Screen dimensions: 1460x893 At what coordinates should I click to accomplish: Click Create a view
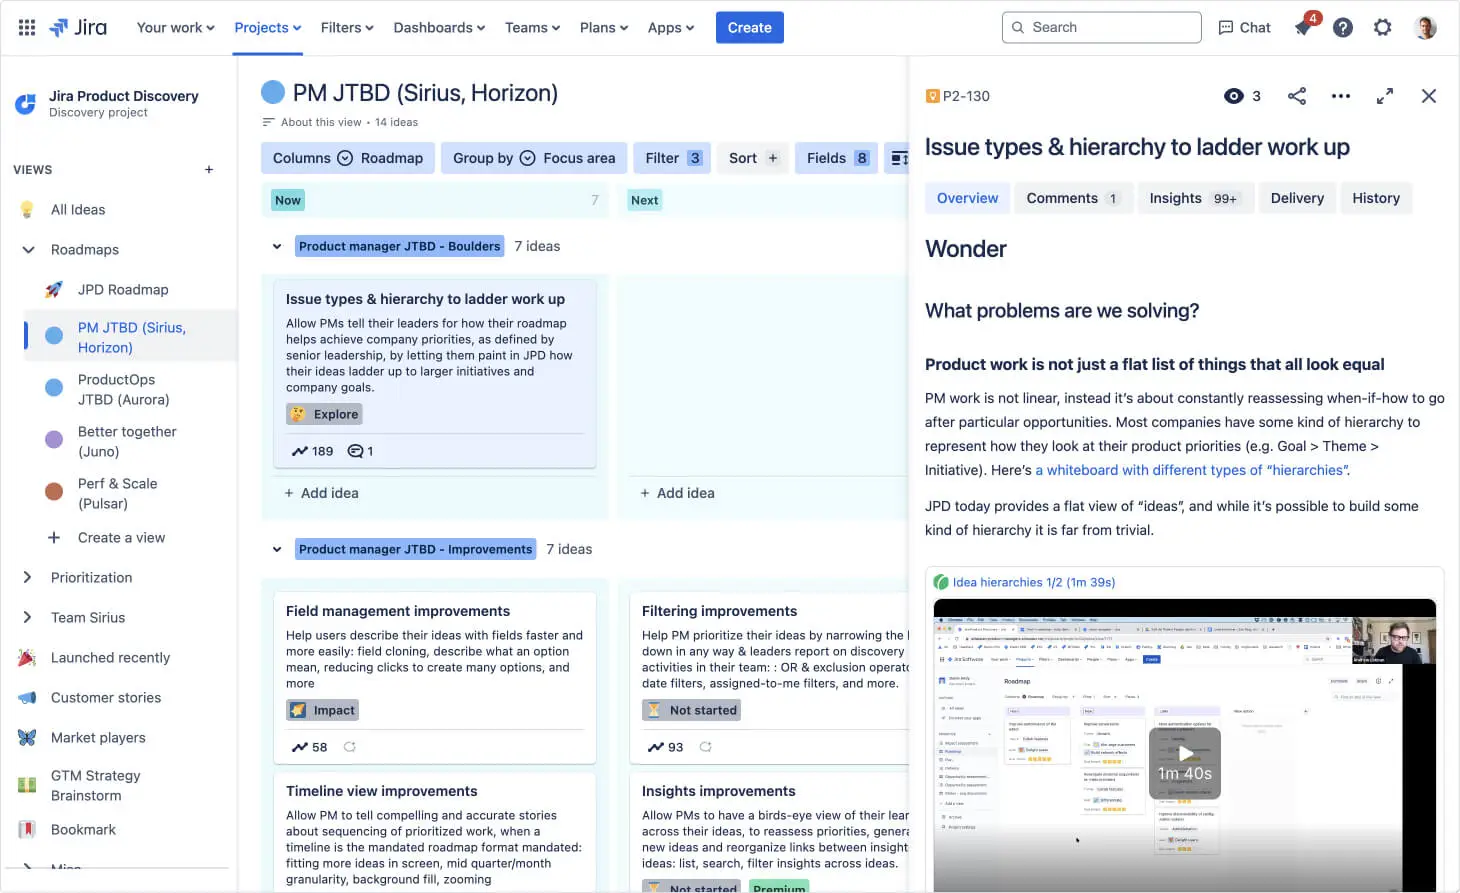[121, 537]
